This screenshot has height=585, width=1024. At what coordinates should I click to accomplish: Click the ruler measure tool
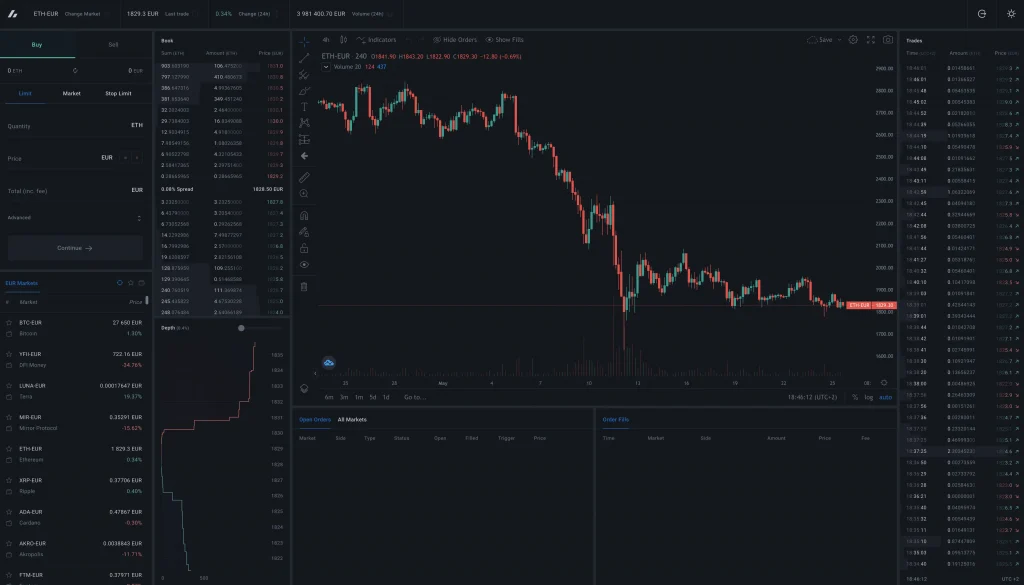tap(304, 177)
